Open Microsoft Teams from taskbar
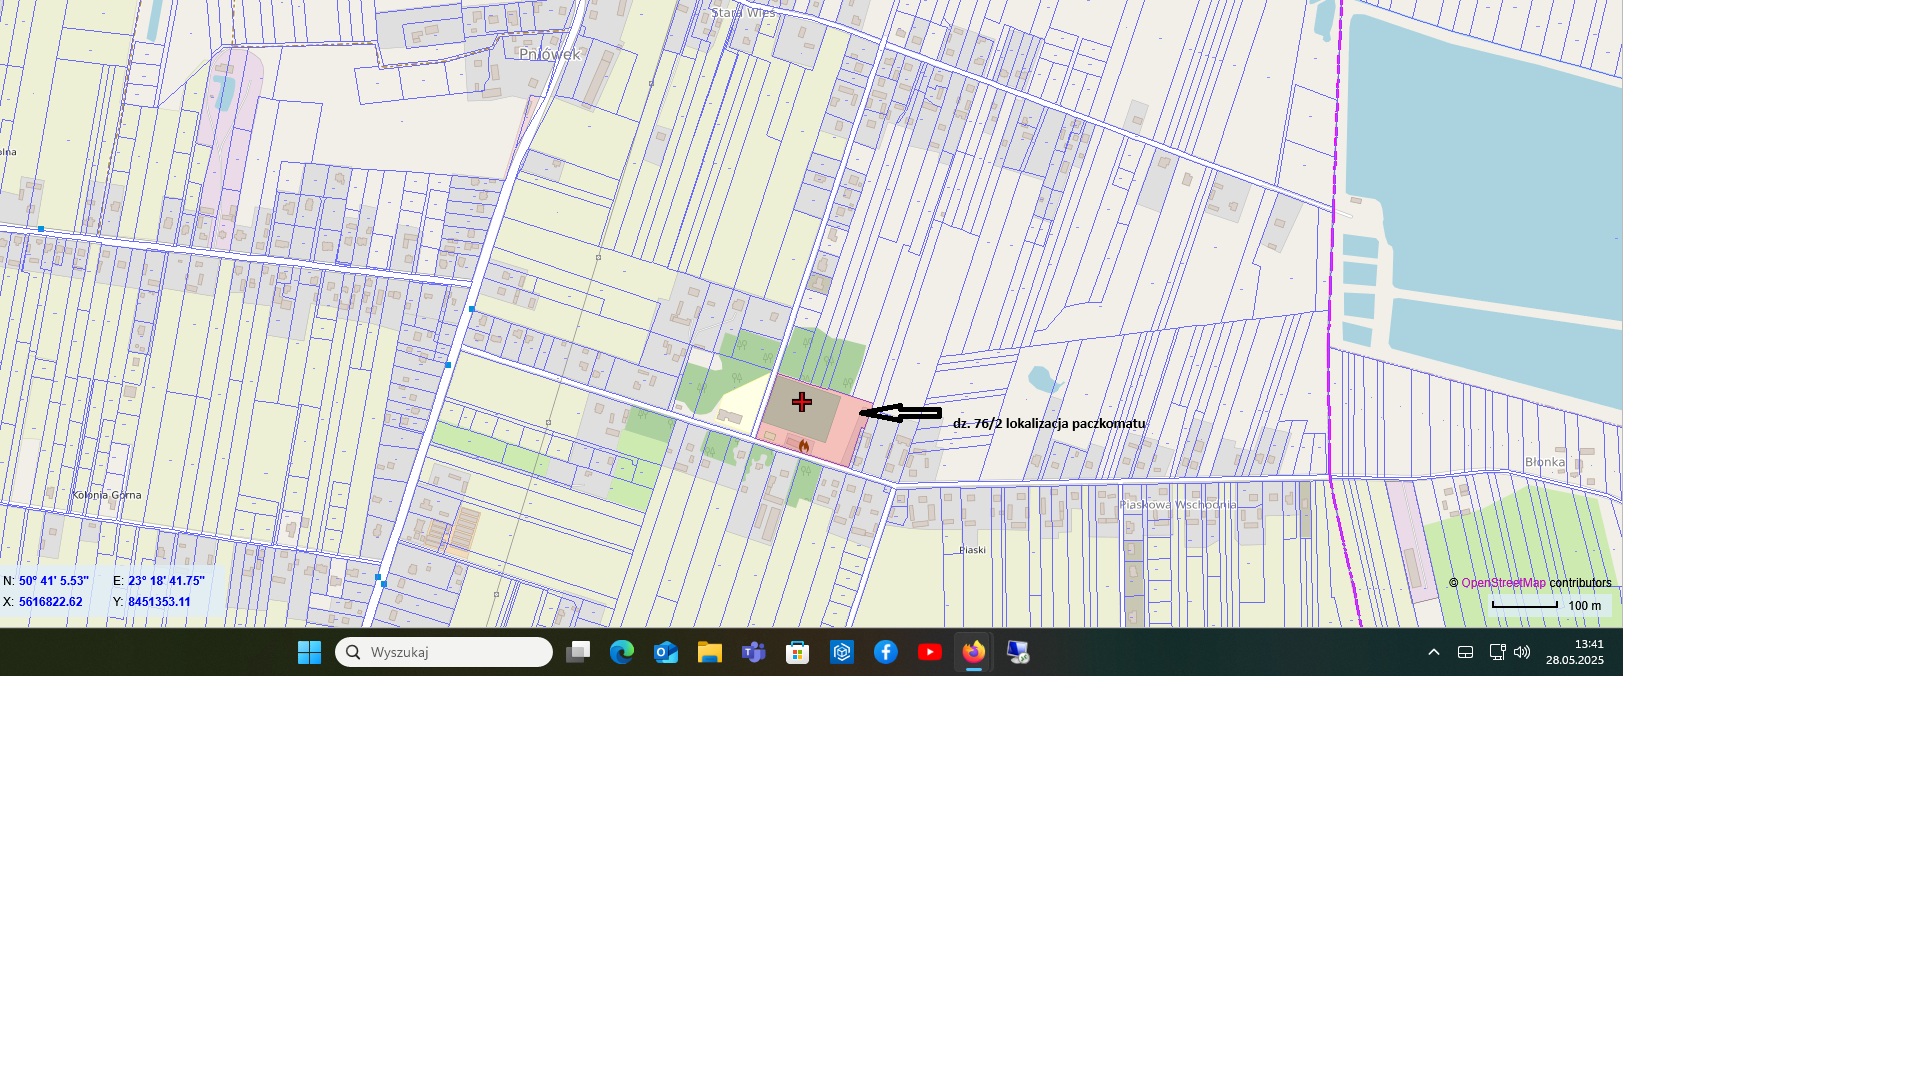The width and height of the screenshot is (1921, 1082). coord(754,653)
